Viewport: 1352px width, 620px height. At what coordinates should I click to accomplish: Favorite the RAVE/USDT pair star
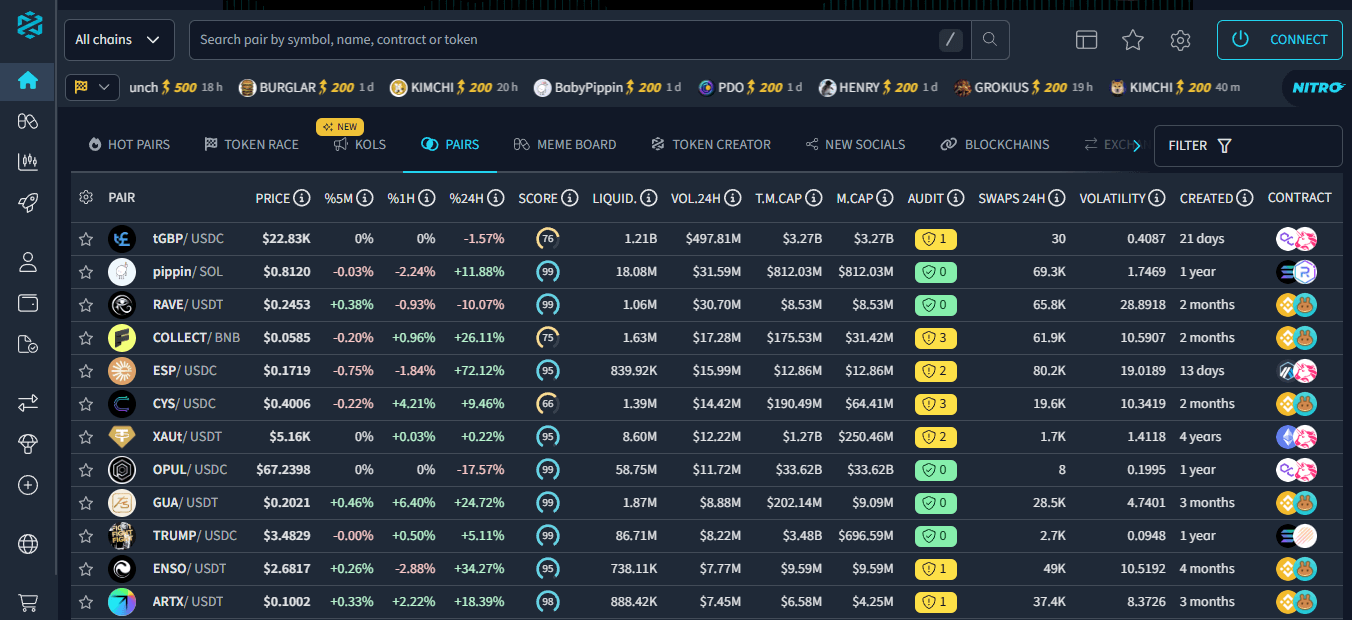(x=86, y=305)
